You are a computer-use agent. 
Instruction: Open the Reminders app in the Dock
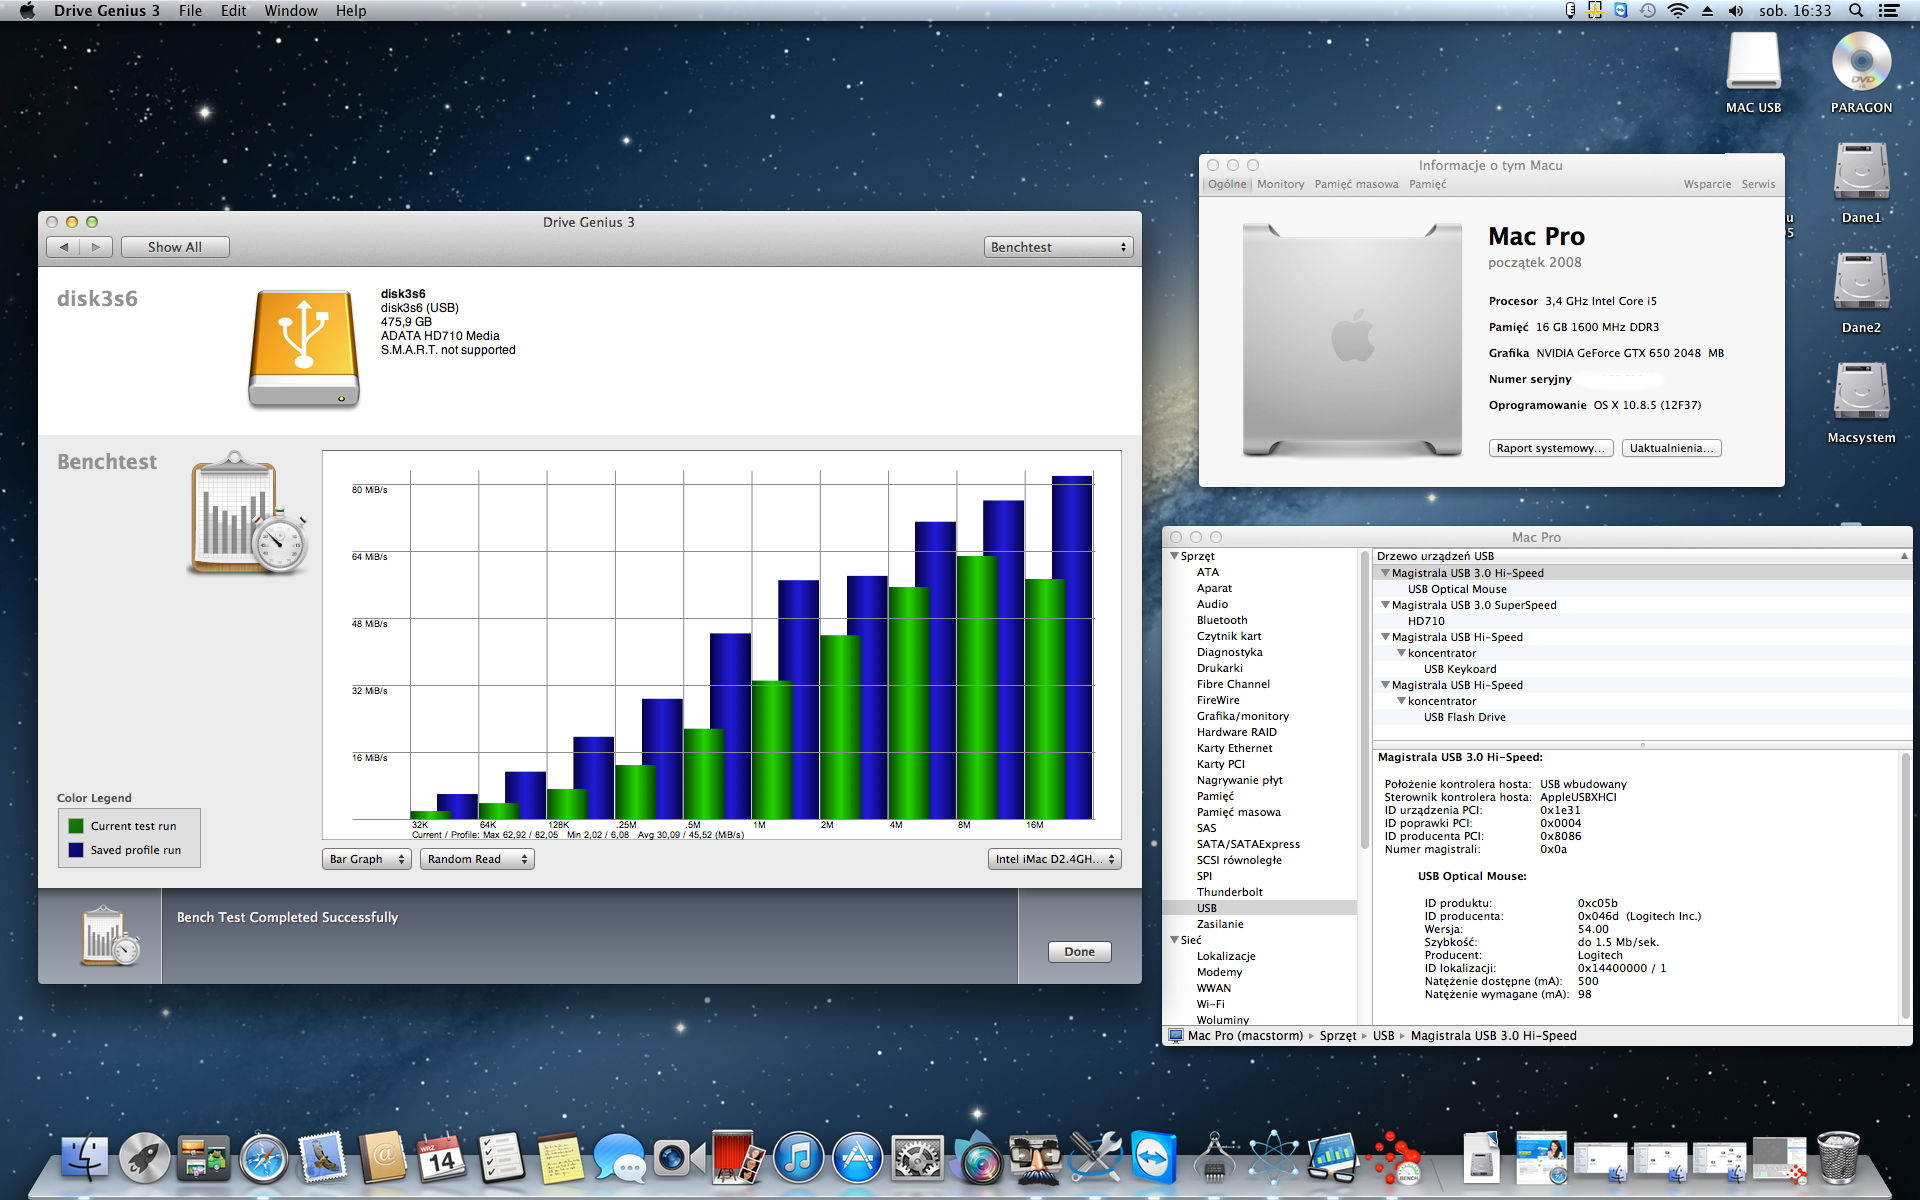point(501,1158)
